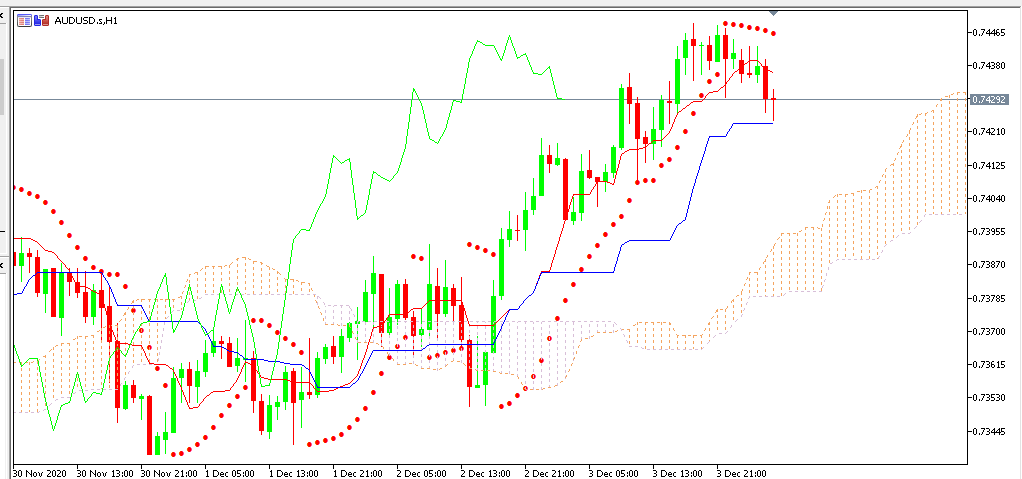Click the 0.73615 price scale label
The height and width of the screenshot is (479, 1022).
989,365
